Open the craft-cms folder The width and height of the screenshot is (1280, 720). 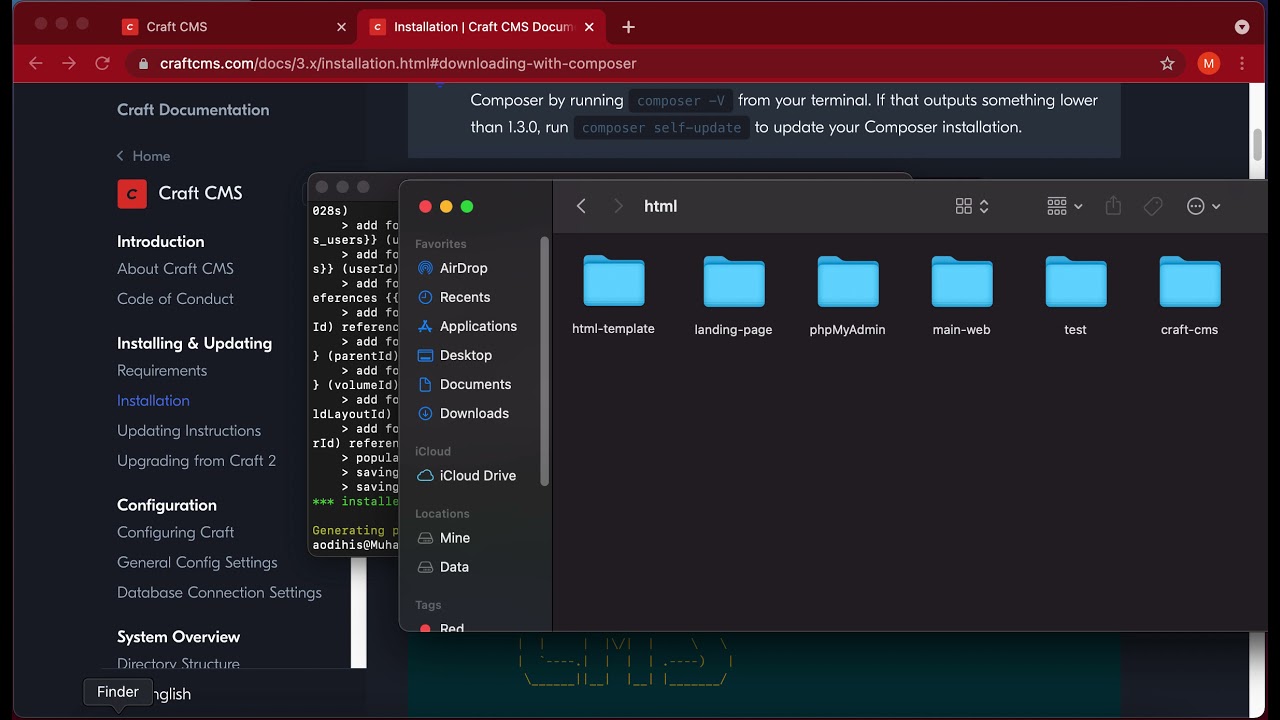point(1189,294)
